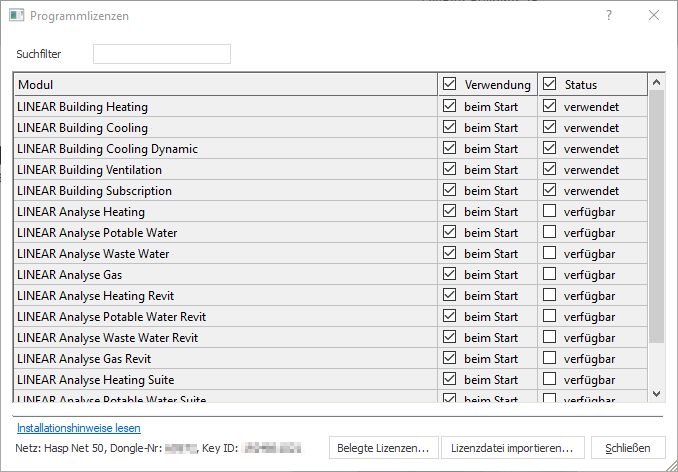Click the scroll down arrow of the list

656,393
